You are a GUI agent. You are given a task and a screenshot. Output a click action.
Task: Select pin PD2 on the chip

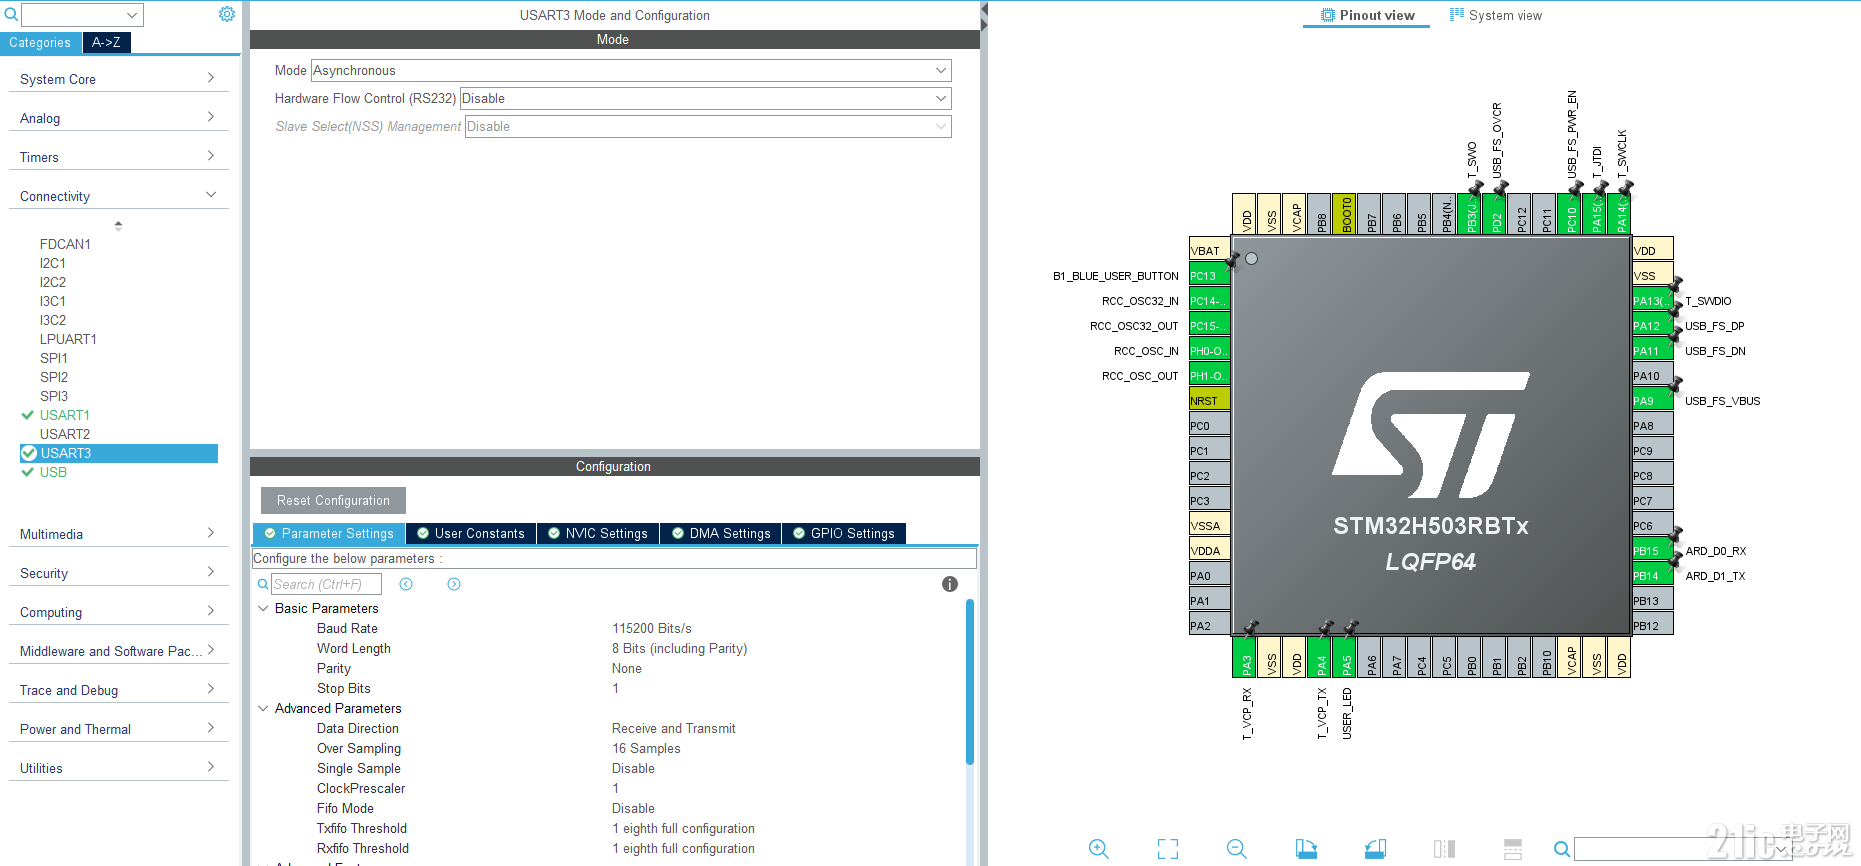tap(1495, 214)
